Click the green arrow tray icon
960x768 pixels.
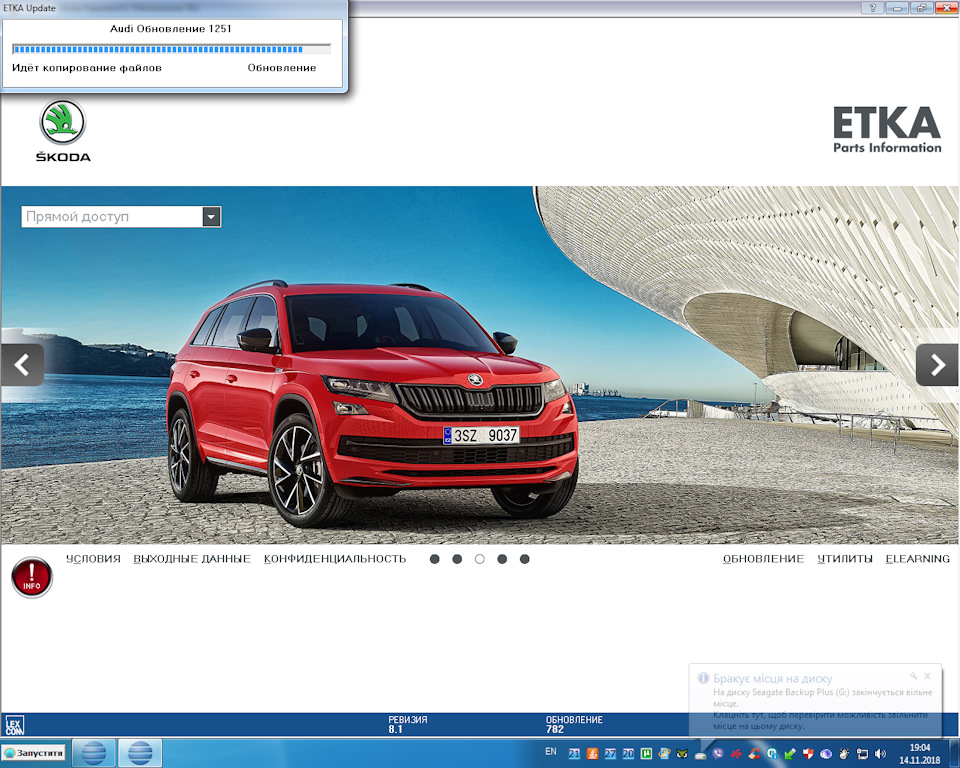(790, 754)
